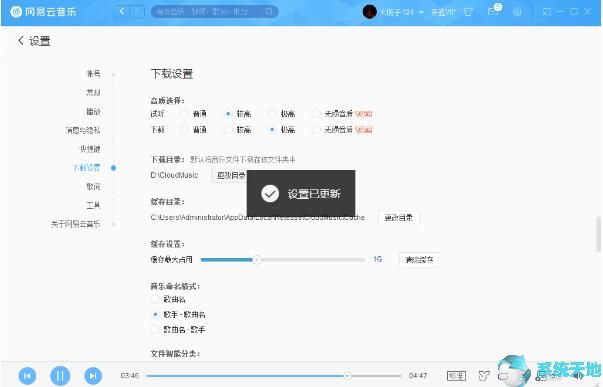603x387 pixels.
Task: Open the 标准 sound quality selector
Action: click(456, 375)
